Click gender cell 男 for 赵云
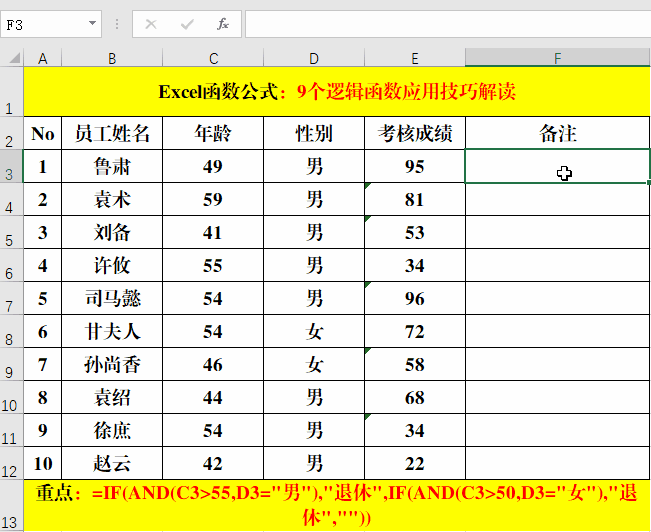The image size is (651, 532). 314,463
